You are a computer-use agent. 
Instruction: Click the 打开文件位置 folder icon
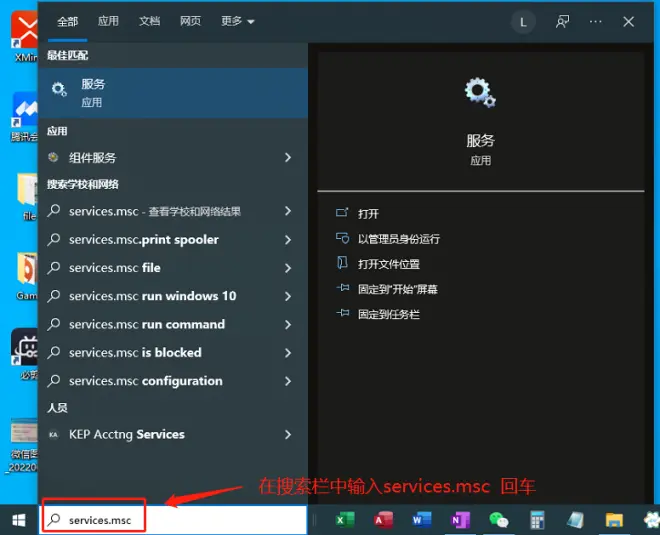[342, 263]
